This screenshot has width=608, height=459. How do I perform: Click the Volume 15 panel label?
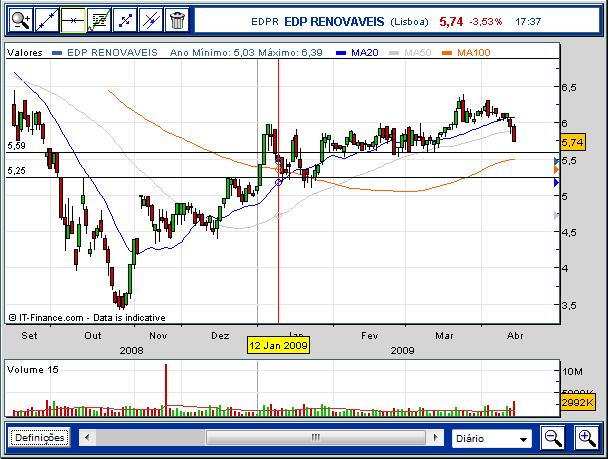point(33,370)
